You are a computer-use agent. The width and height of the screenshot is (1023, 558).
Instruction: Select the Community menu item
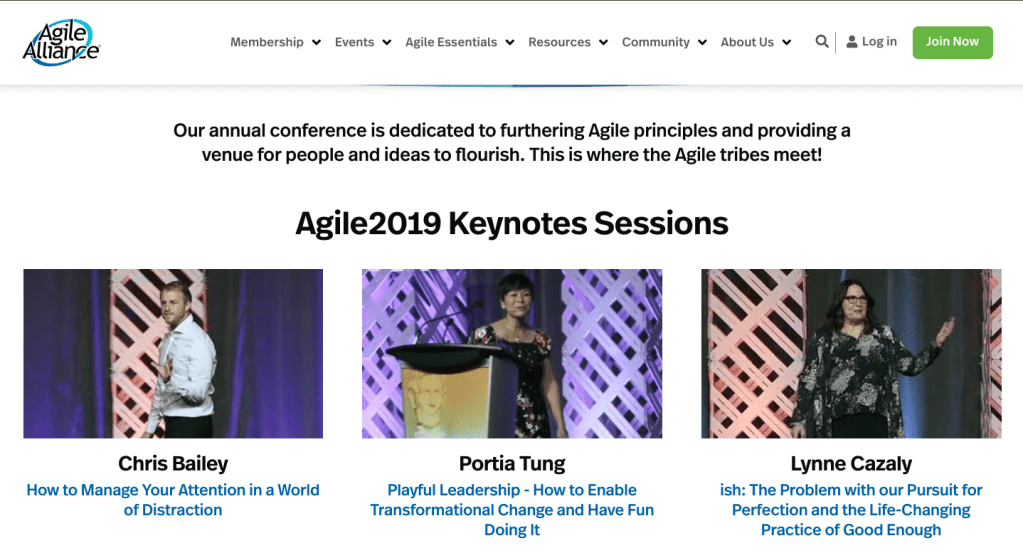tap(655, 42)
